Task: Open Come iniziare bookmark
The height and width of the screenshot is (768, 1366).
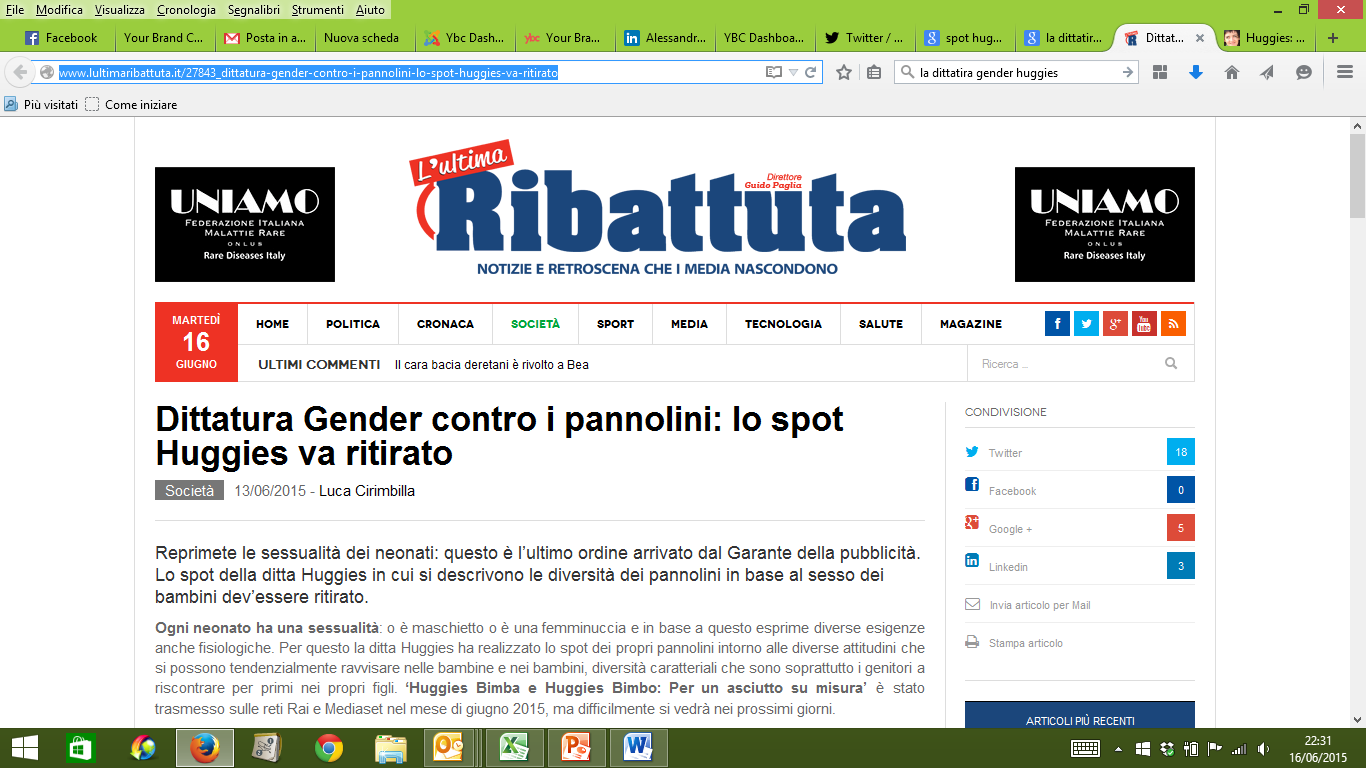Action: click(131, 104)
